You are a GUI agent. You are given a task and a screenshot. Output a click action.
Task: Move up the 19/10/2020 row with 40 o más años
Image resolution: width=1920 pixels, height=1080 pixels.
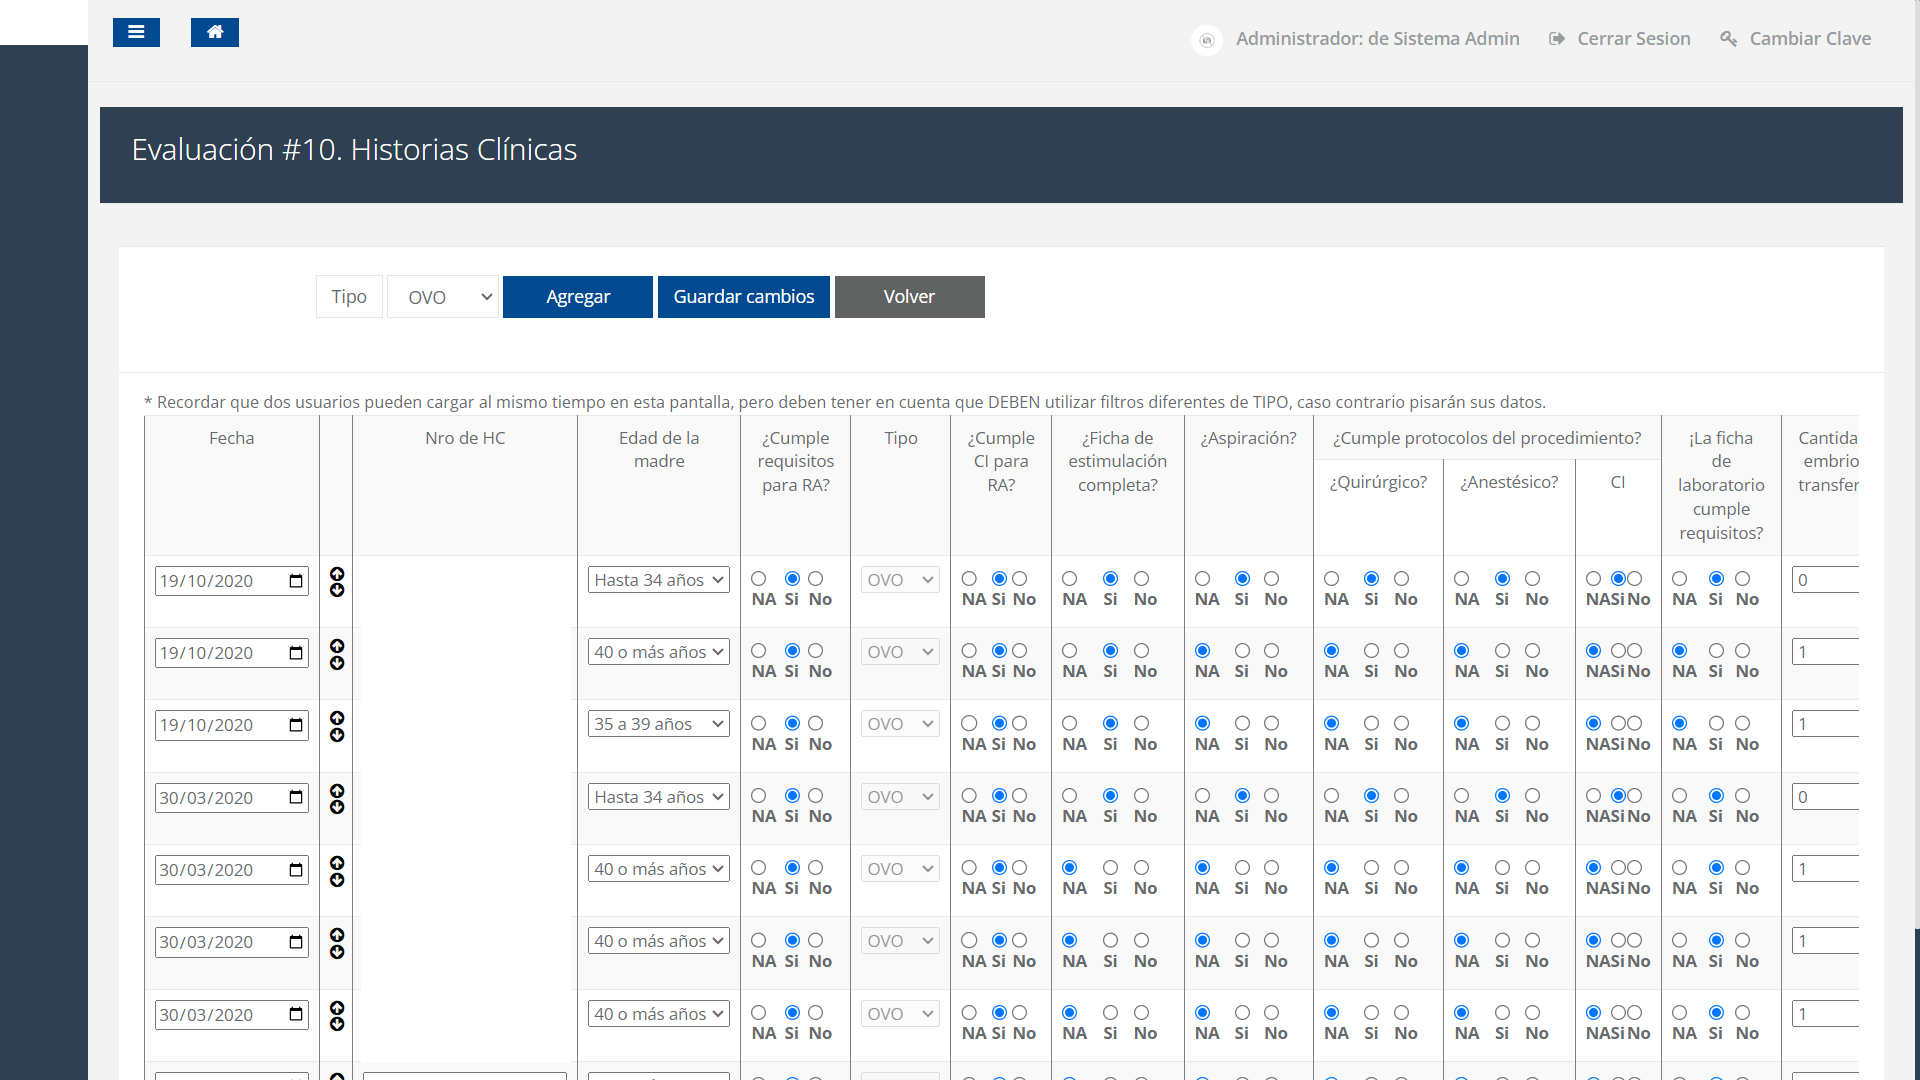pos(337,646)
